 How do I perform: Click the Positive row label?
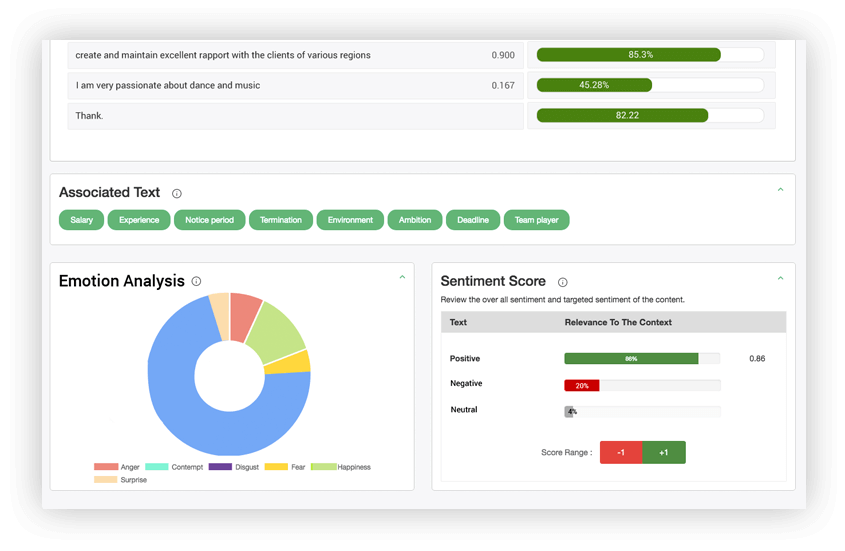tap(465, 359)
